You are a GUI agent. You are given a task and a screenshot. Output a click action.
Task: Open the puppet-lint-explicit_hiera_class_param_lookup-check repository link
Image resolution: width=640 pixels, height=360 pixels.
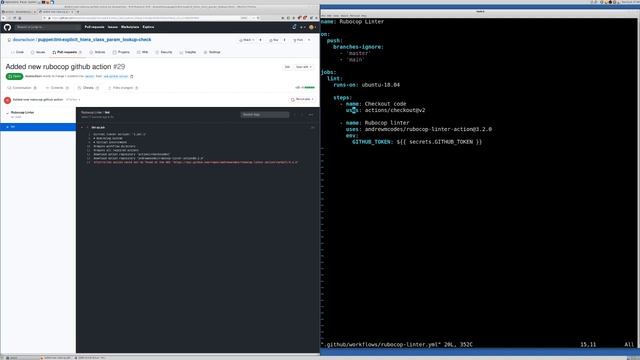pos(94,40)
